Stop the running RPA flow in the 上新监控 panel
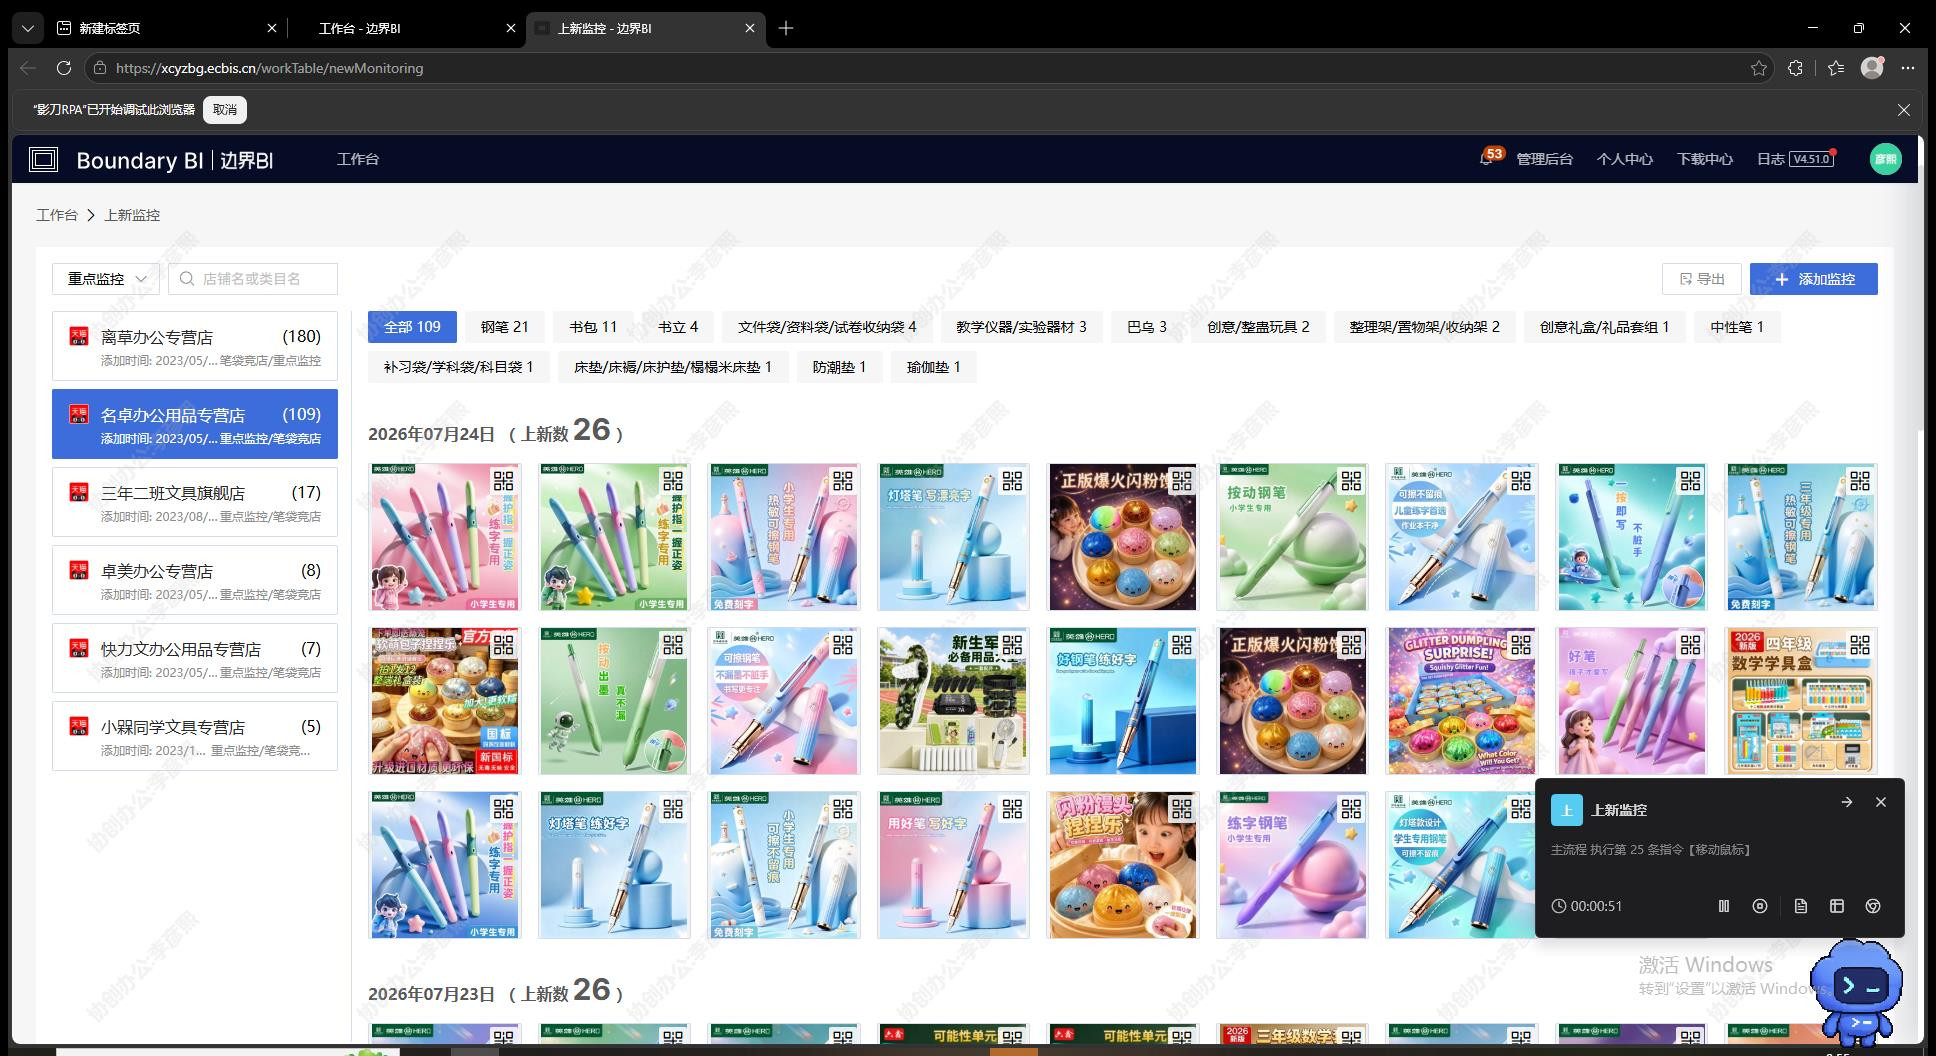 1760,906
